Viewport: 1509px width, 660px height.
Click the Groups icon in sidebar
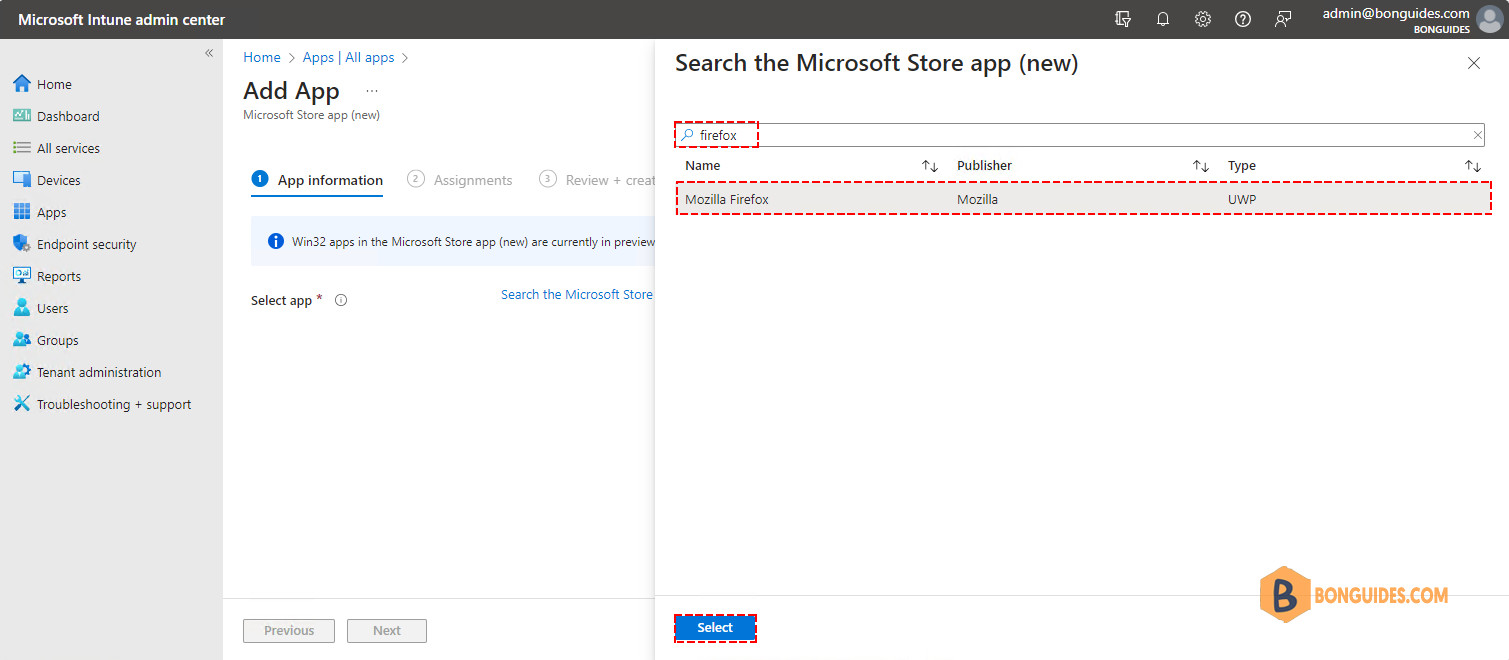coord(22,340)
